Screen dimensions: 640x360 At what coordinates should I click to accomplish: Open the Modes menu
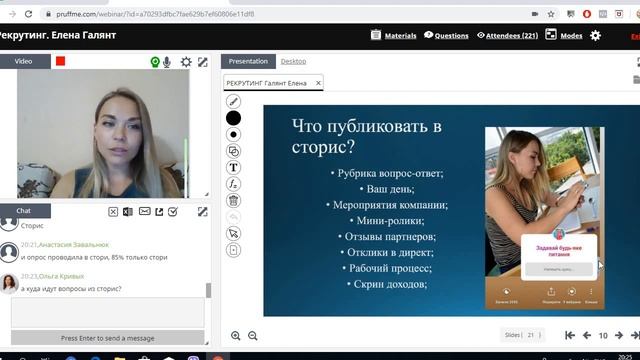pyautogui.click(x=571, y=36)
